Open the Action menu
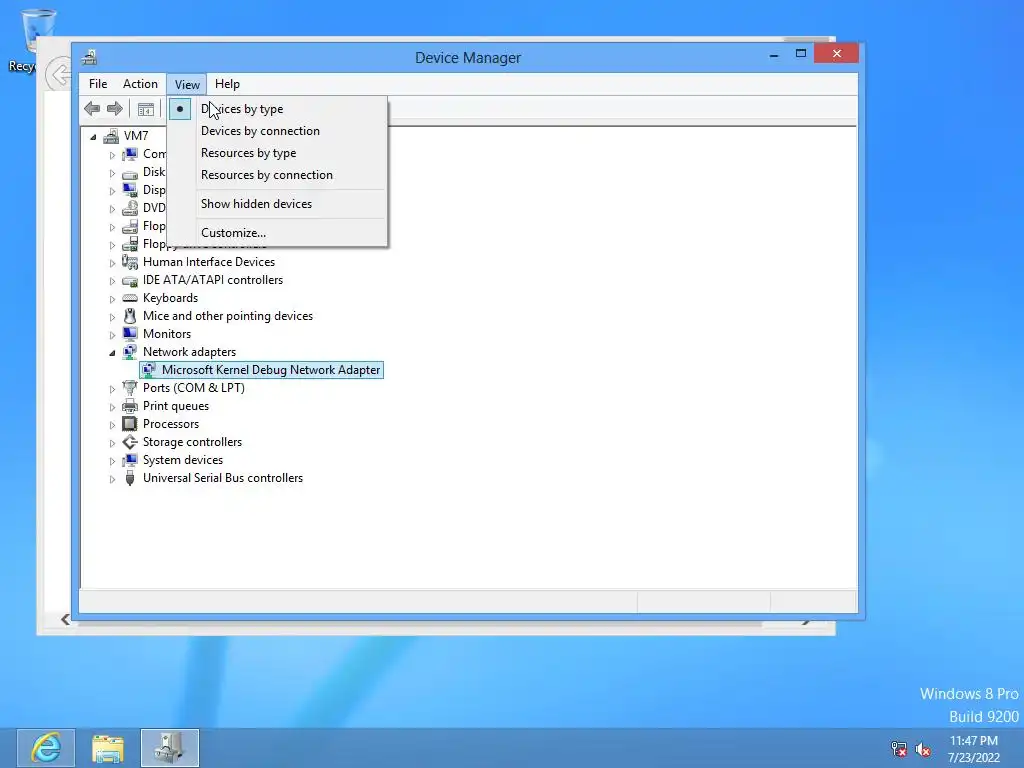1024x768 pixels. [x=140, y=84]
